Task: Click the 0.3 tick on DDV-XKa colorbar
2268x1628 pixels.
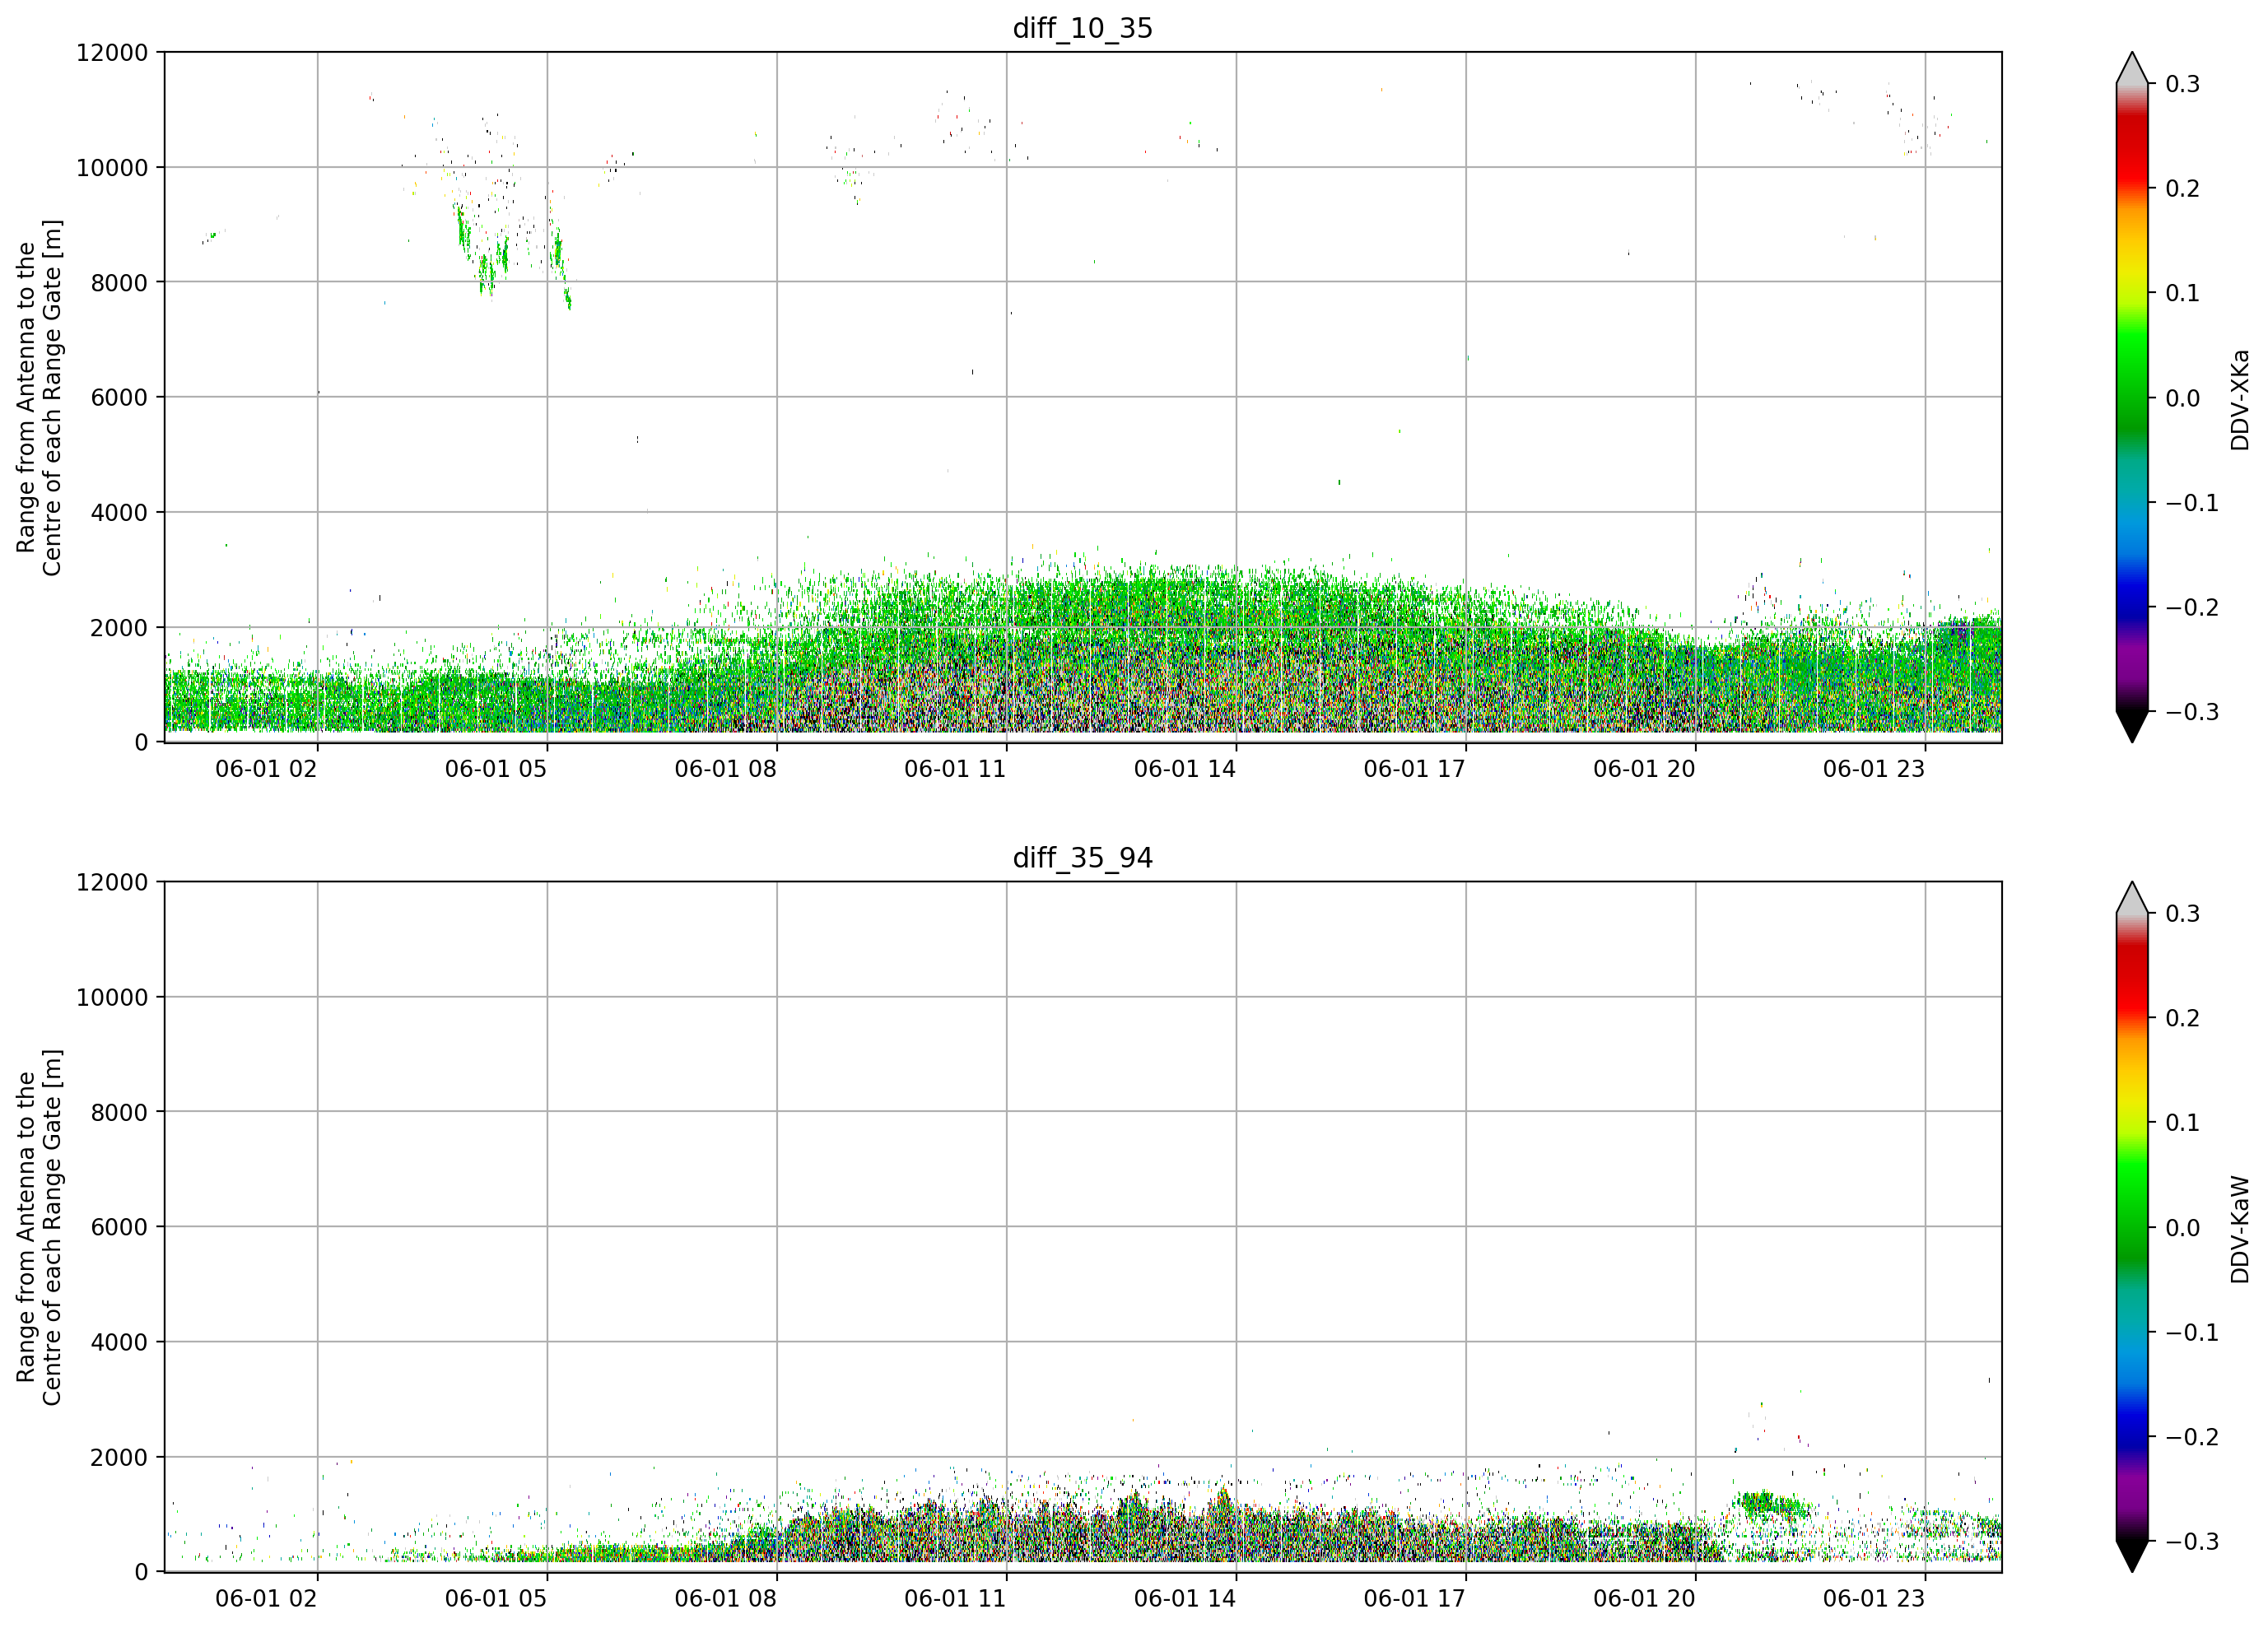Action: coord(2182,84)
